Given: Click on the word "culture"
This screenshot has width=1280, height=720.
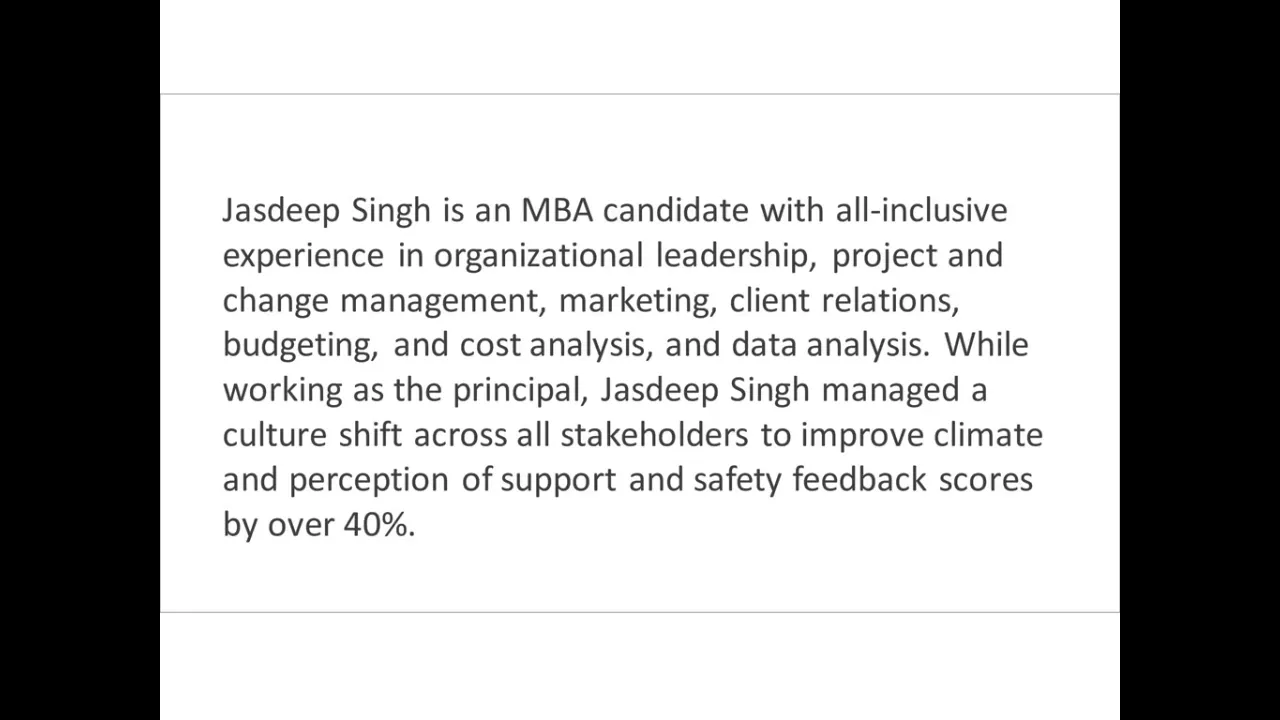Looking at the screenshot, I should (274, 435).
